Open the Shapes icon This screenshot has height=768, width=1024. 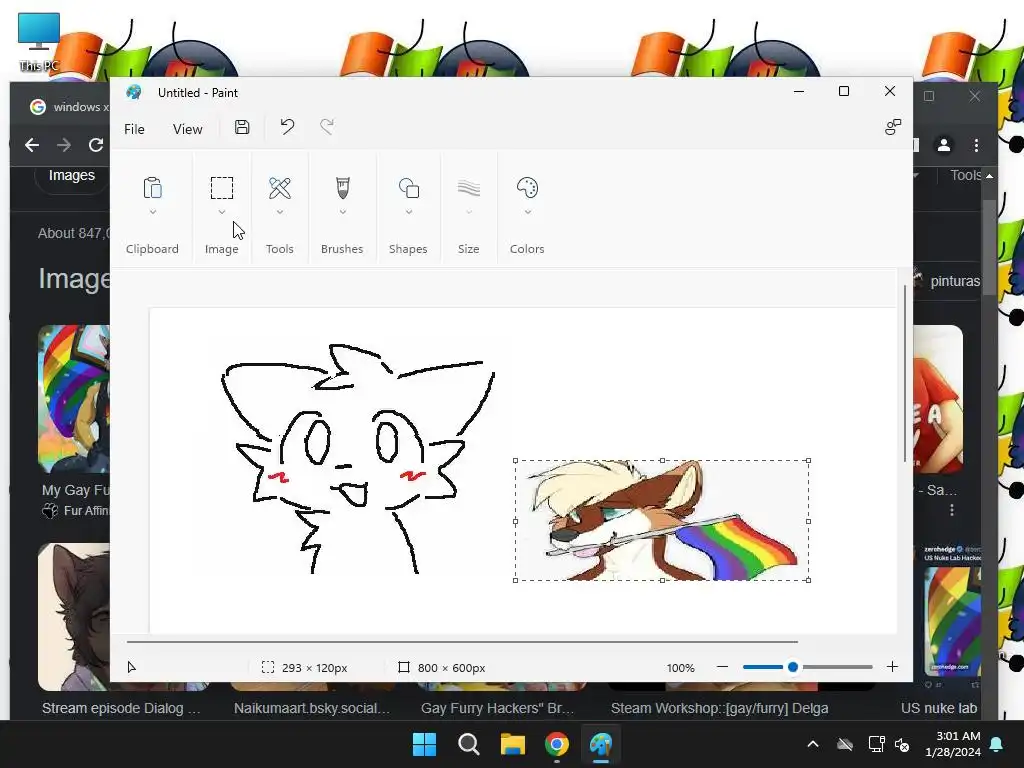409,188
